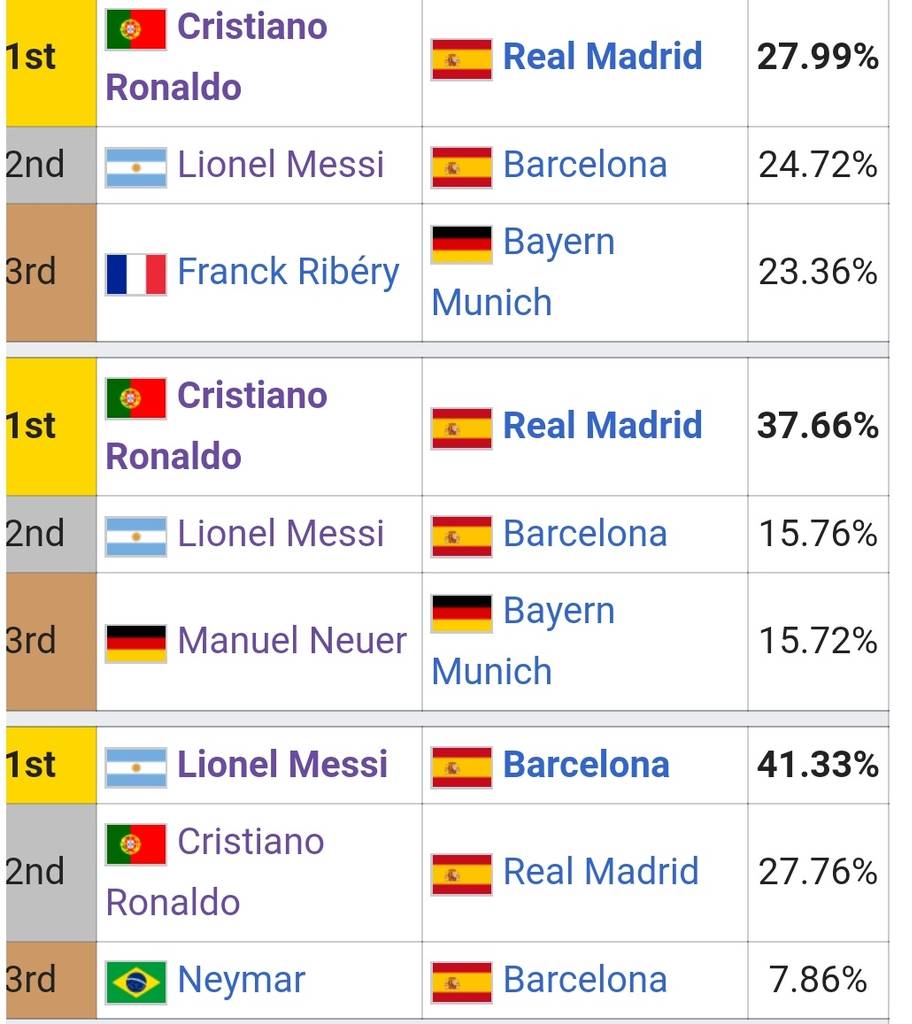Click Argentina flag beside bold Lionel Messi
This screenshot has width=912, height=1024.
coord(136,768)
